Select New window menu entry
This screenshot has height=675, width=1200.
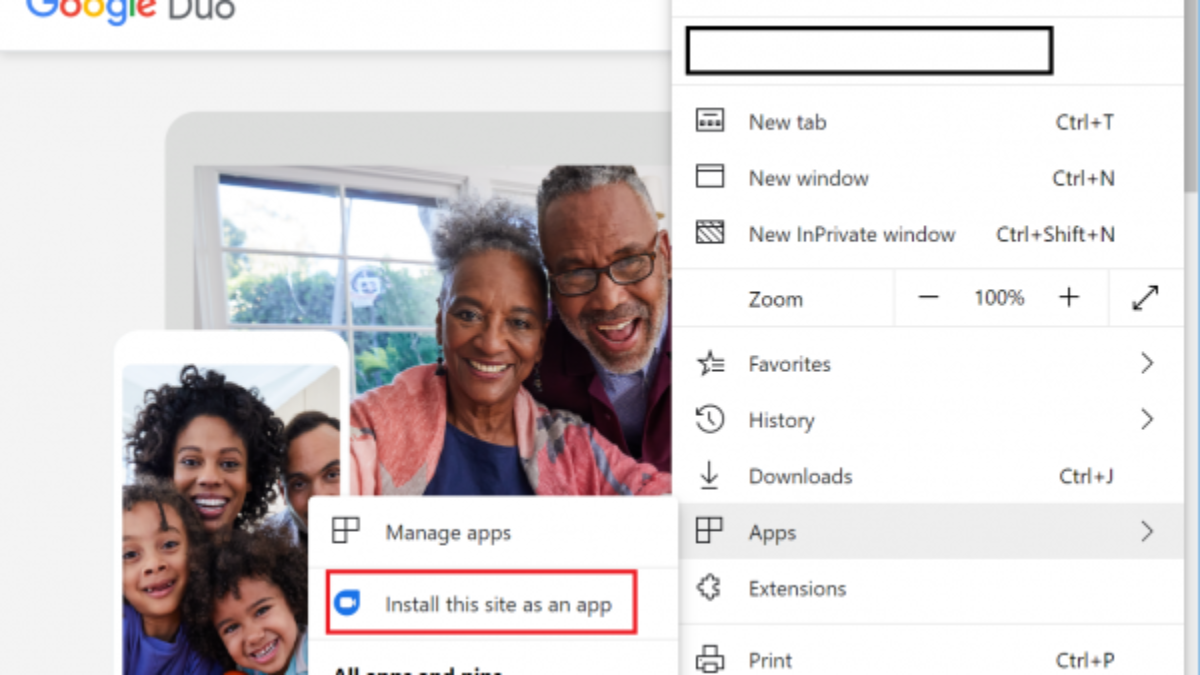point(929,178)
